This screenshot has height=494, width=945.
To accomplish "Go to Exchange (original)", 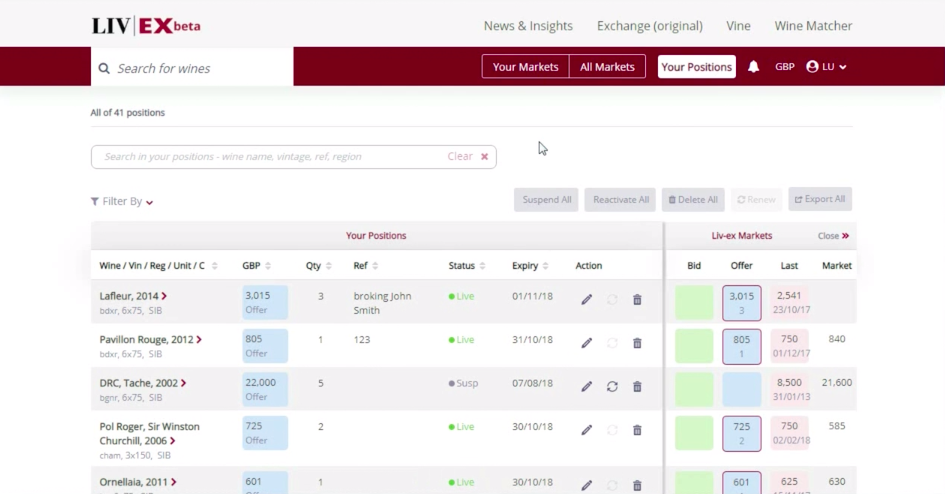I will click(650, 26).
